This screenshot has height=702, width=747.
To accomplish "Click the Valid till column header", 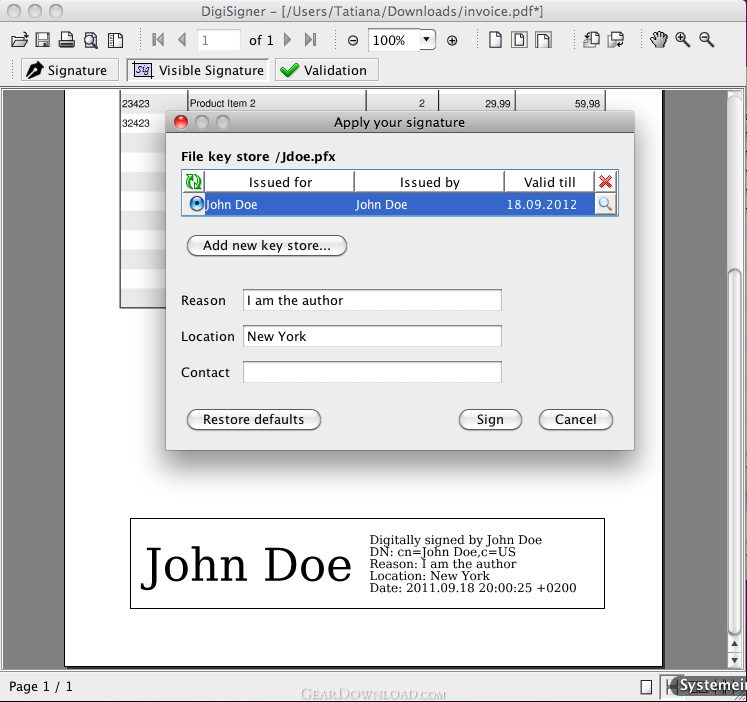I will 549,182.
